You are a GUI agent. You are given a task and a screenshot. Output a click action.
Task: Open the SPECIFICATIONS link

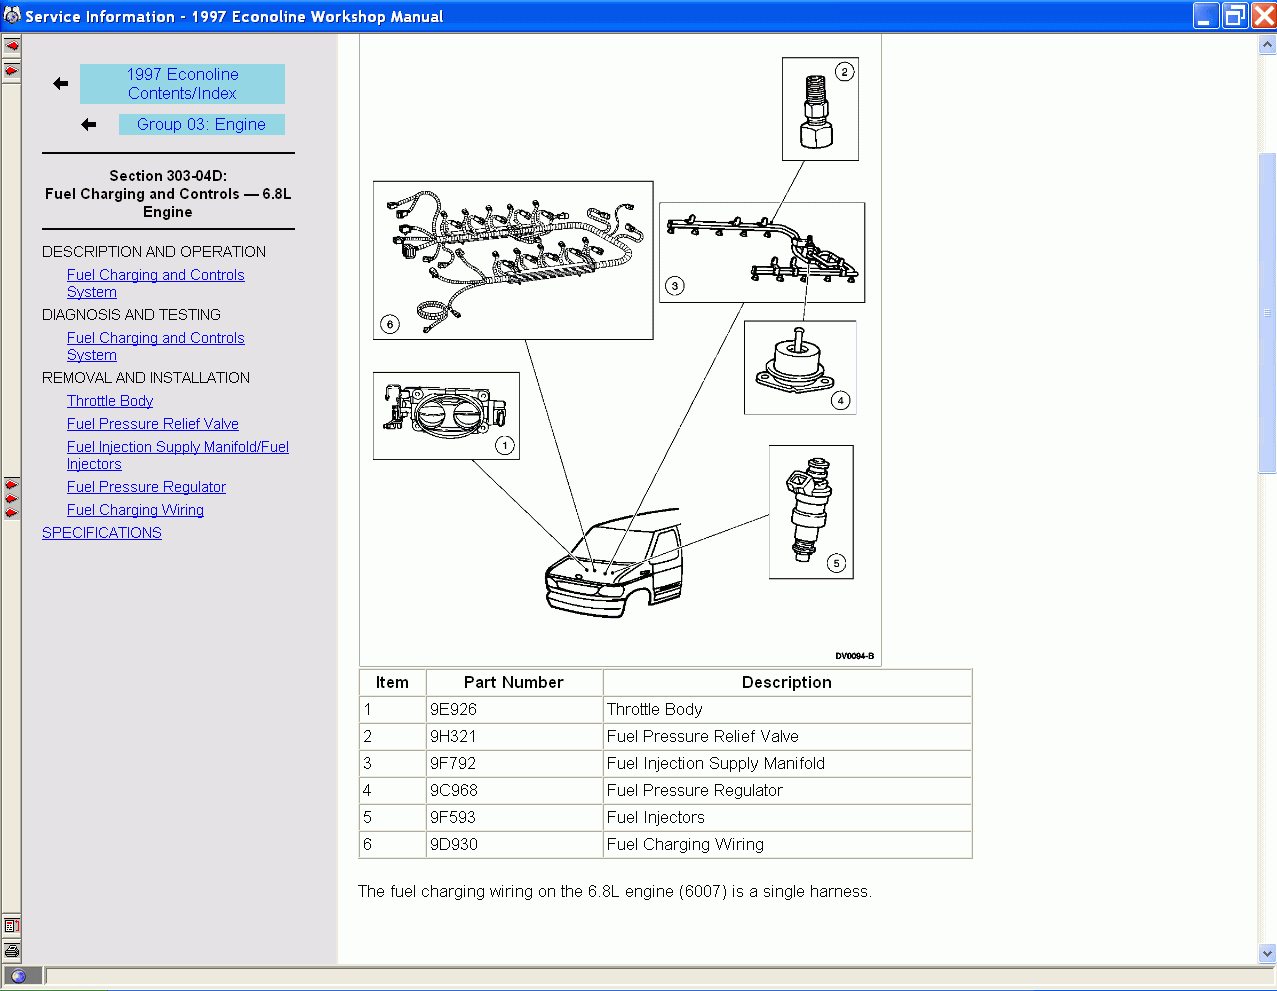(102, 533)
